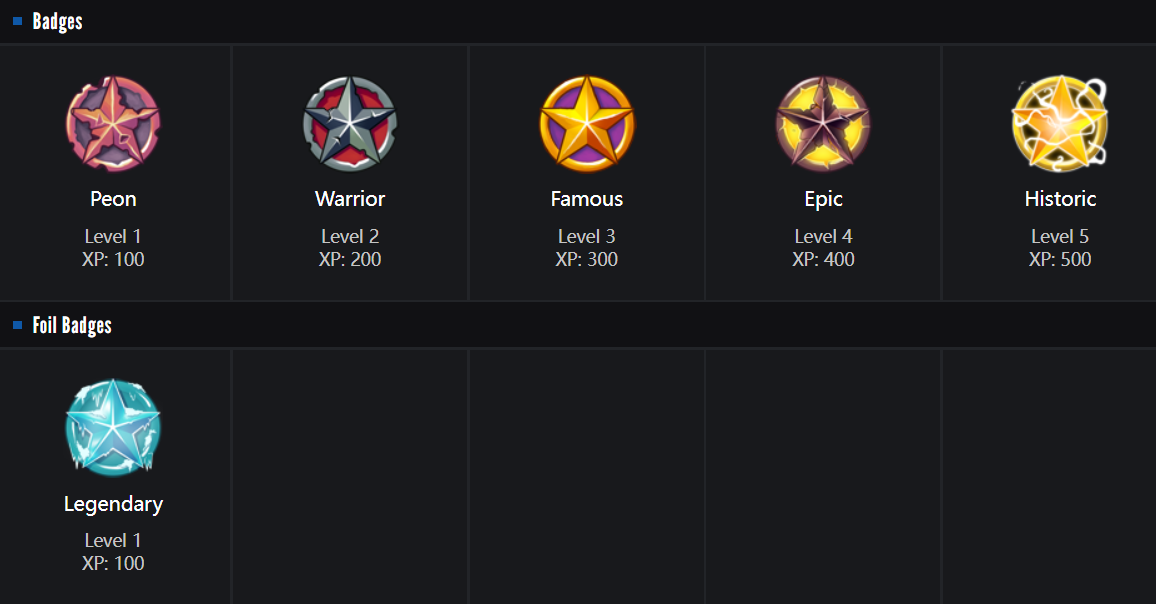Click the Peon cracked star badge icon
1156x604 pixels.
coord(113,124)
